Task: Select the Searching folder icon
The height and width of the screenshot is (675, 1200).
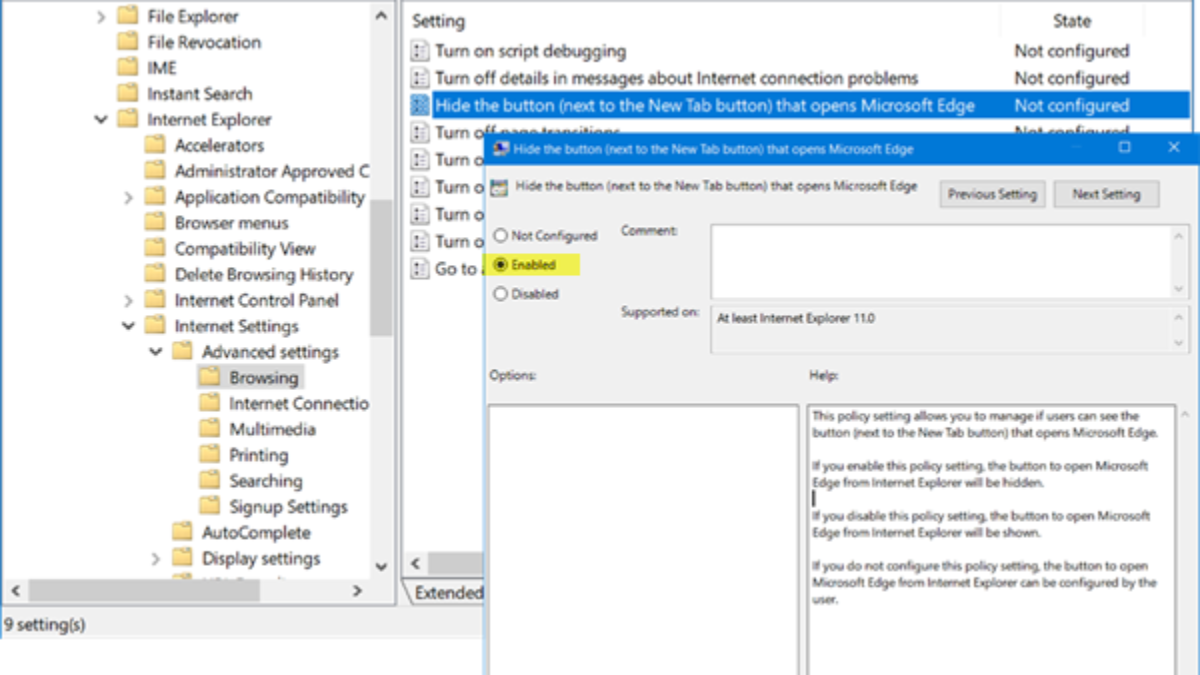Action: [x=209, y=481]
